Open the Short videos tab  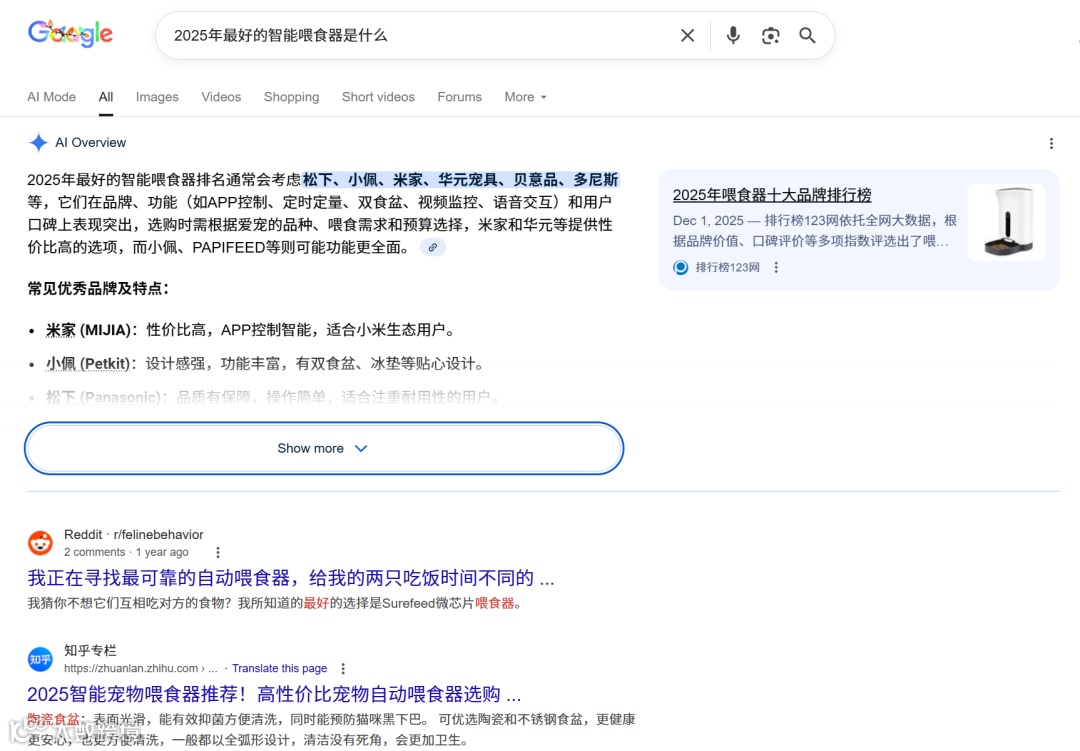point(378,97)
